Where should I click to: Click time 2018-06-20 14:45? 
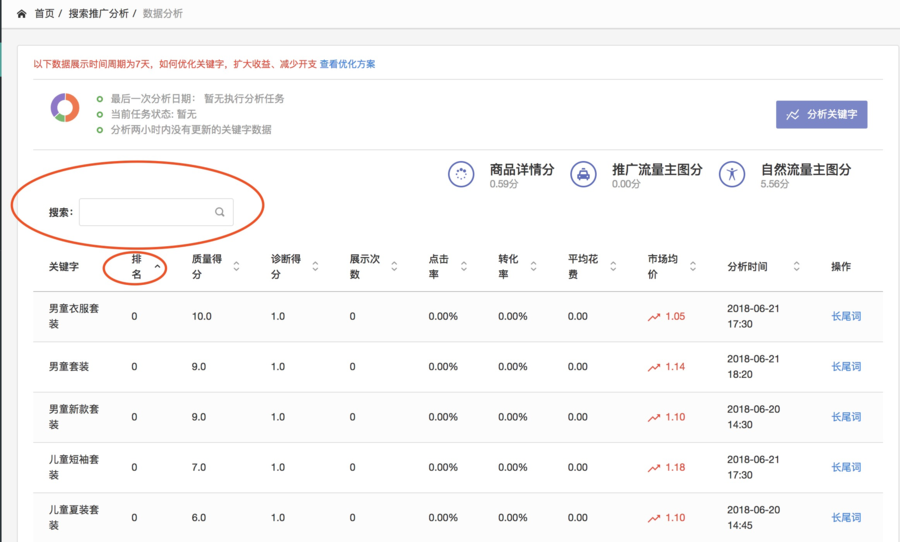[x=753, y=517]
